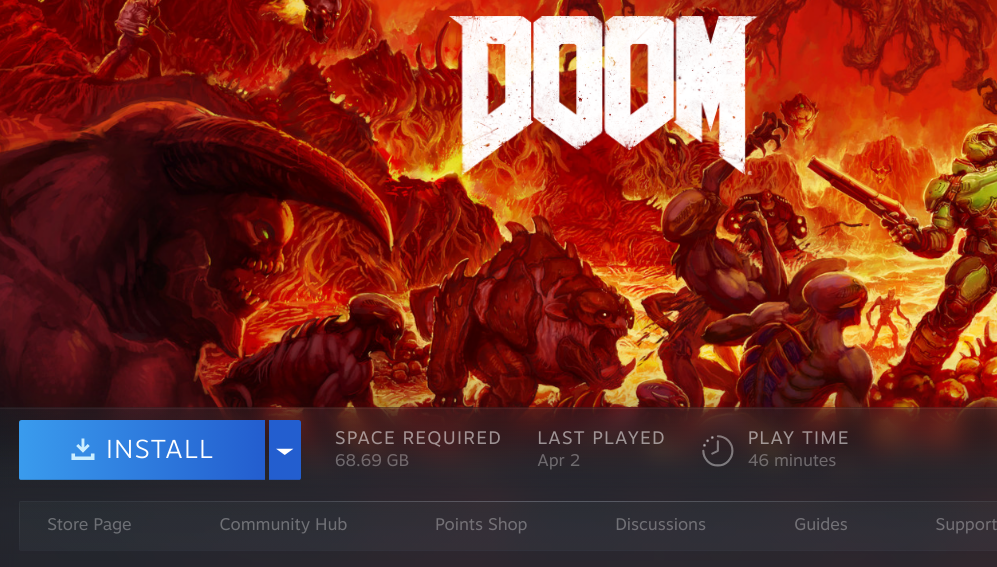Viewport: 997px width, 567px height.
Task: Click the SPACE REQUIRED label
Action: (x=418, y=438)
